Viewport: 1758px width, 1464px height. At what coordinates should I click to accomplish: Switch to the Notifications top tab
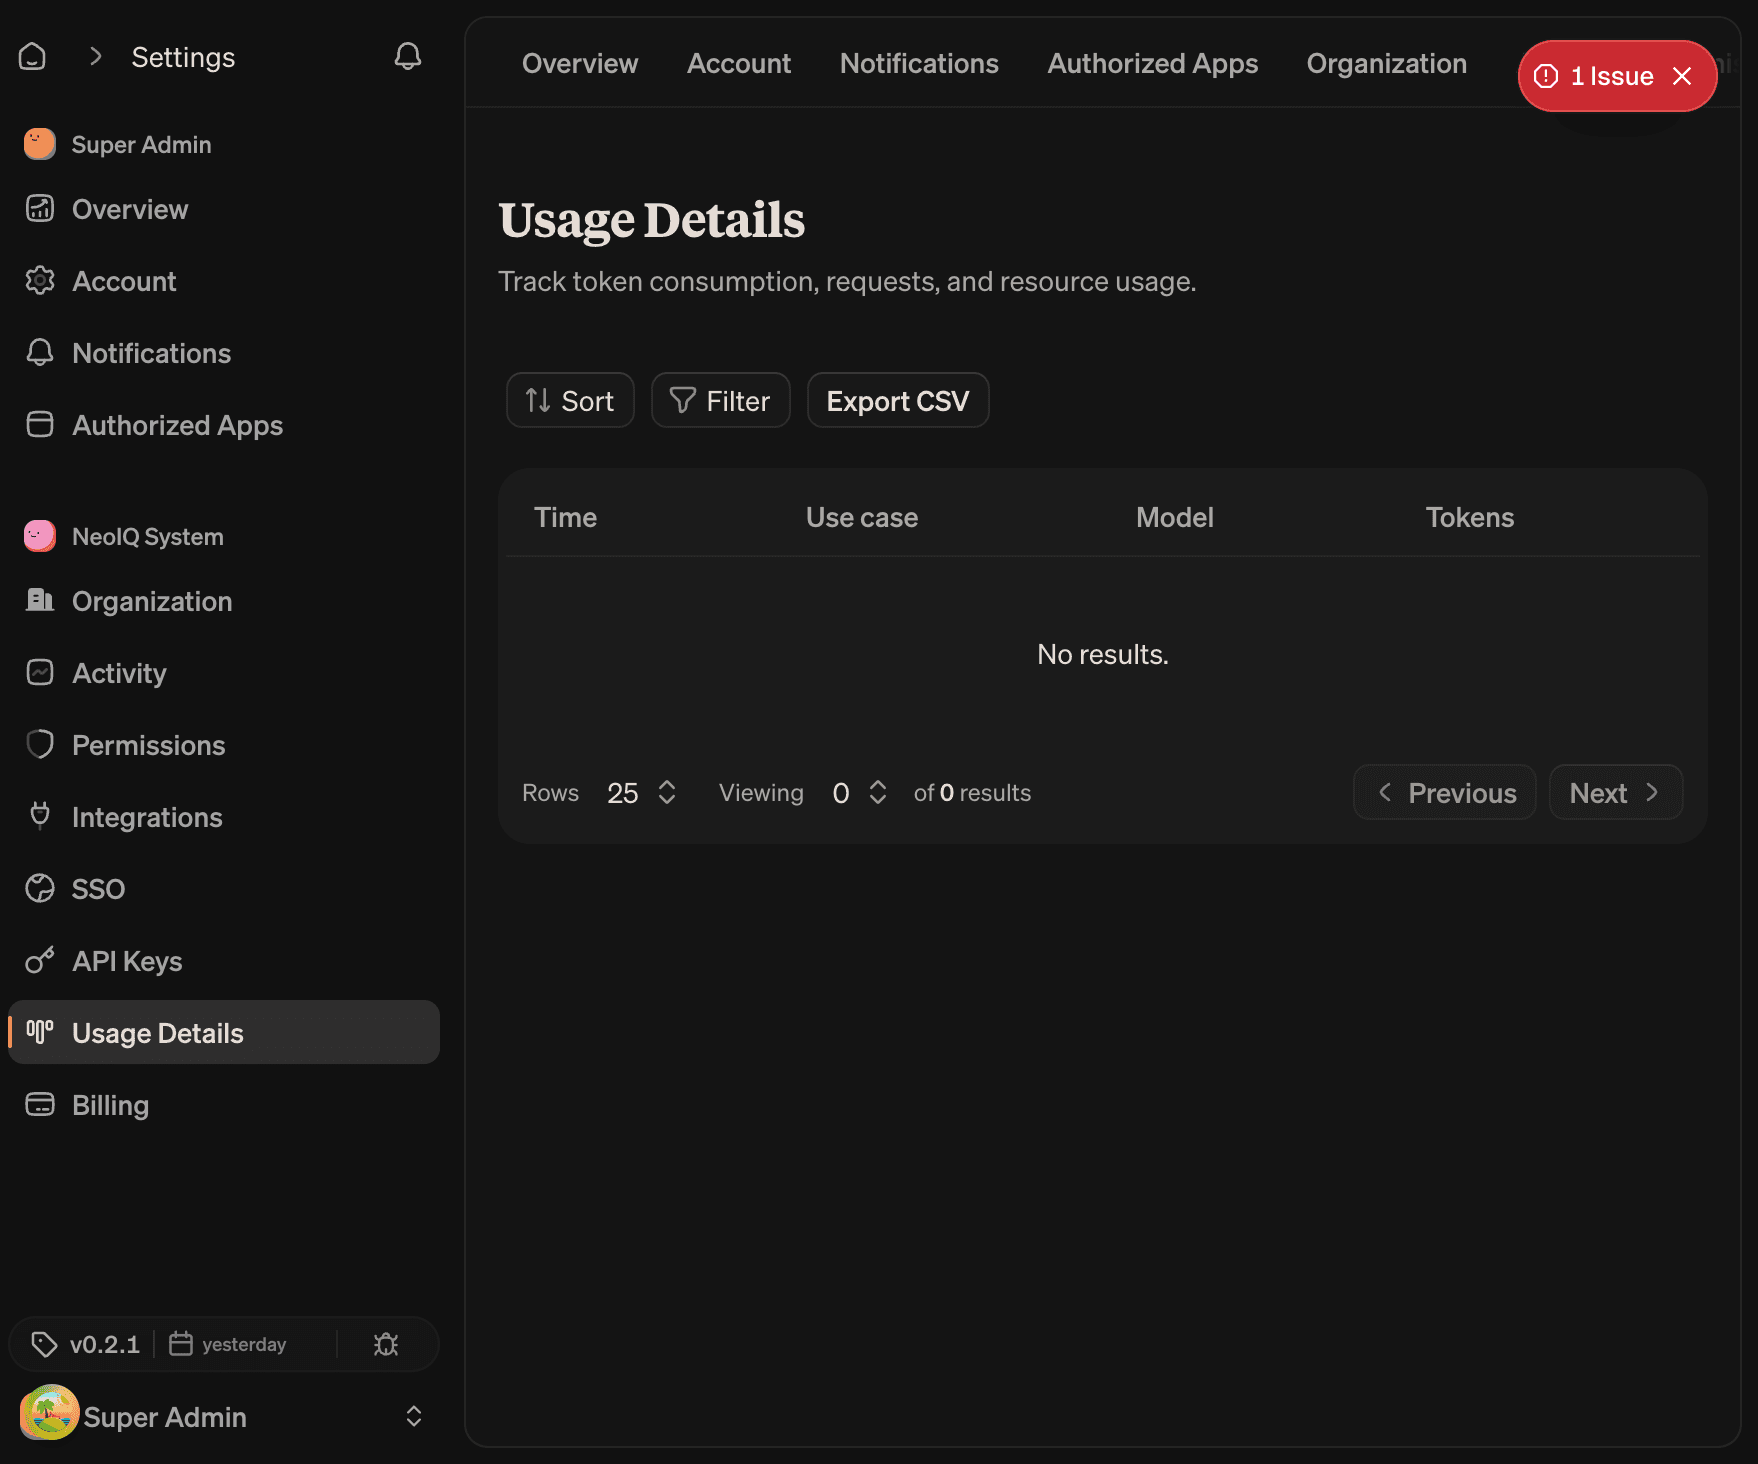click(919, 63)
